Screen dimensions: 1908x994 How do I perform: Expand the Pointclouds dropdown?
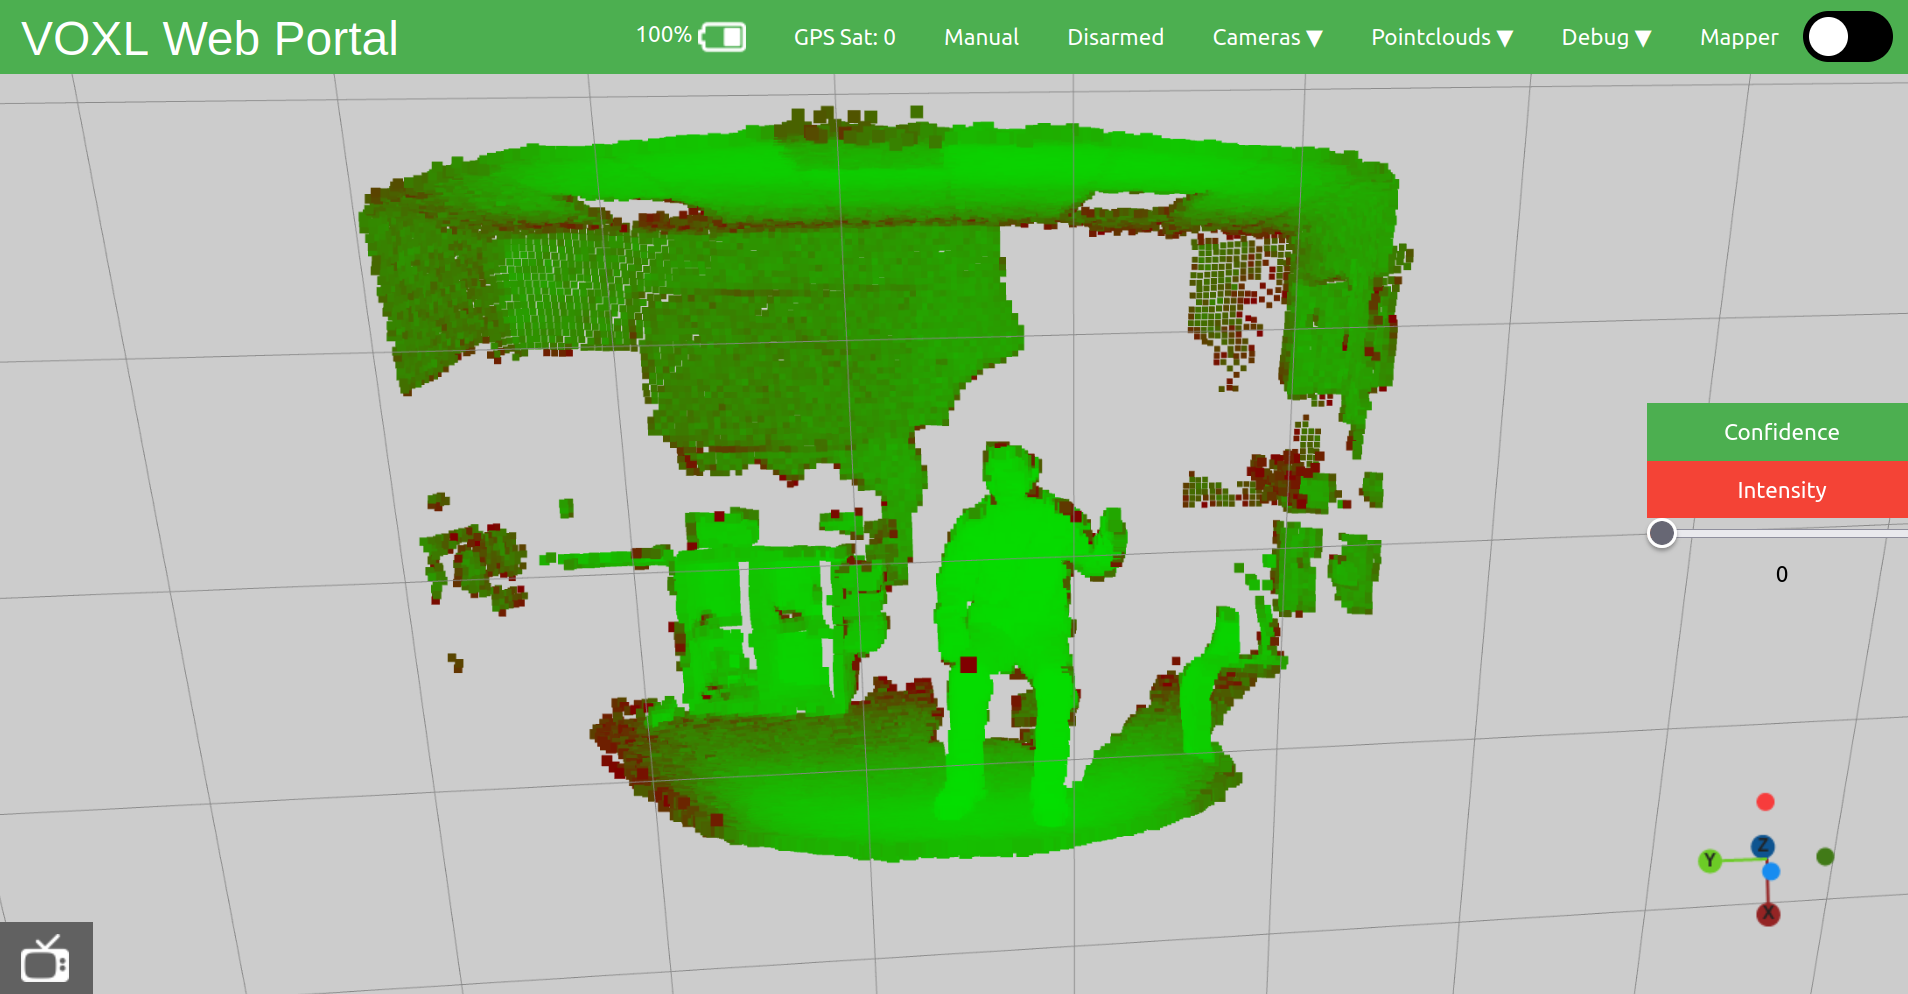pos(1441,37)
